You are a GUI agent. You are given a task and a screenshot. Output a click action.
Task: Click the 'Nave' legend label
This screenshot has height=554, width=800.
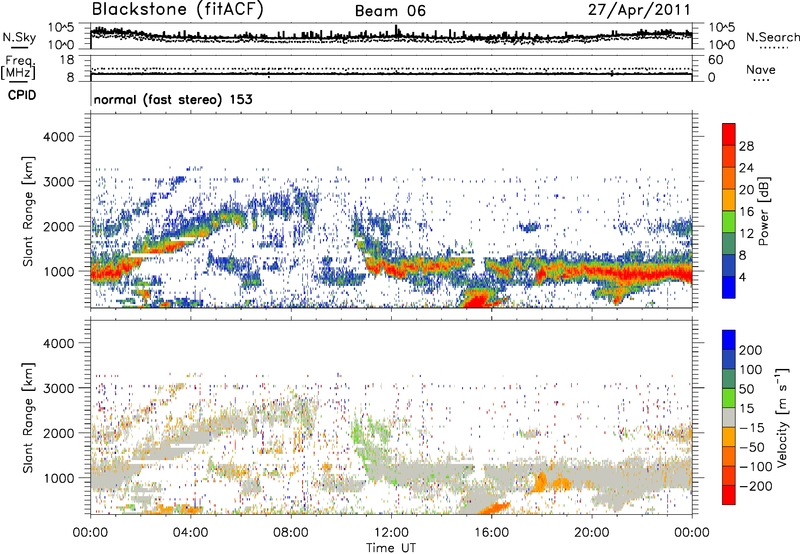[761, 69]
